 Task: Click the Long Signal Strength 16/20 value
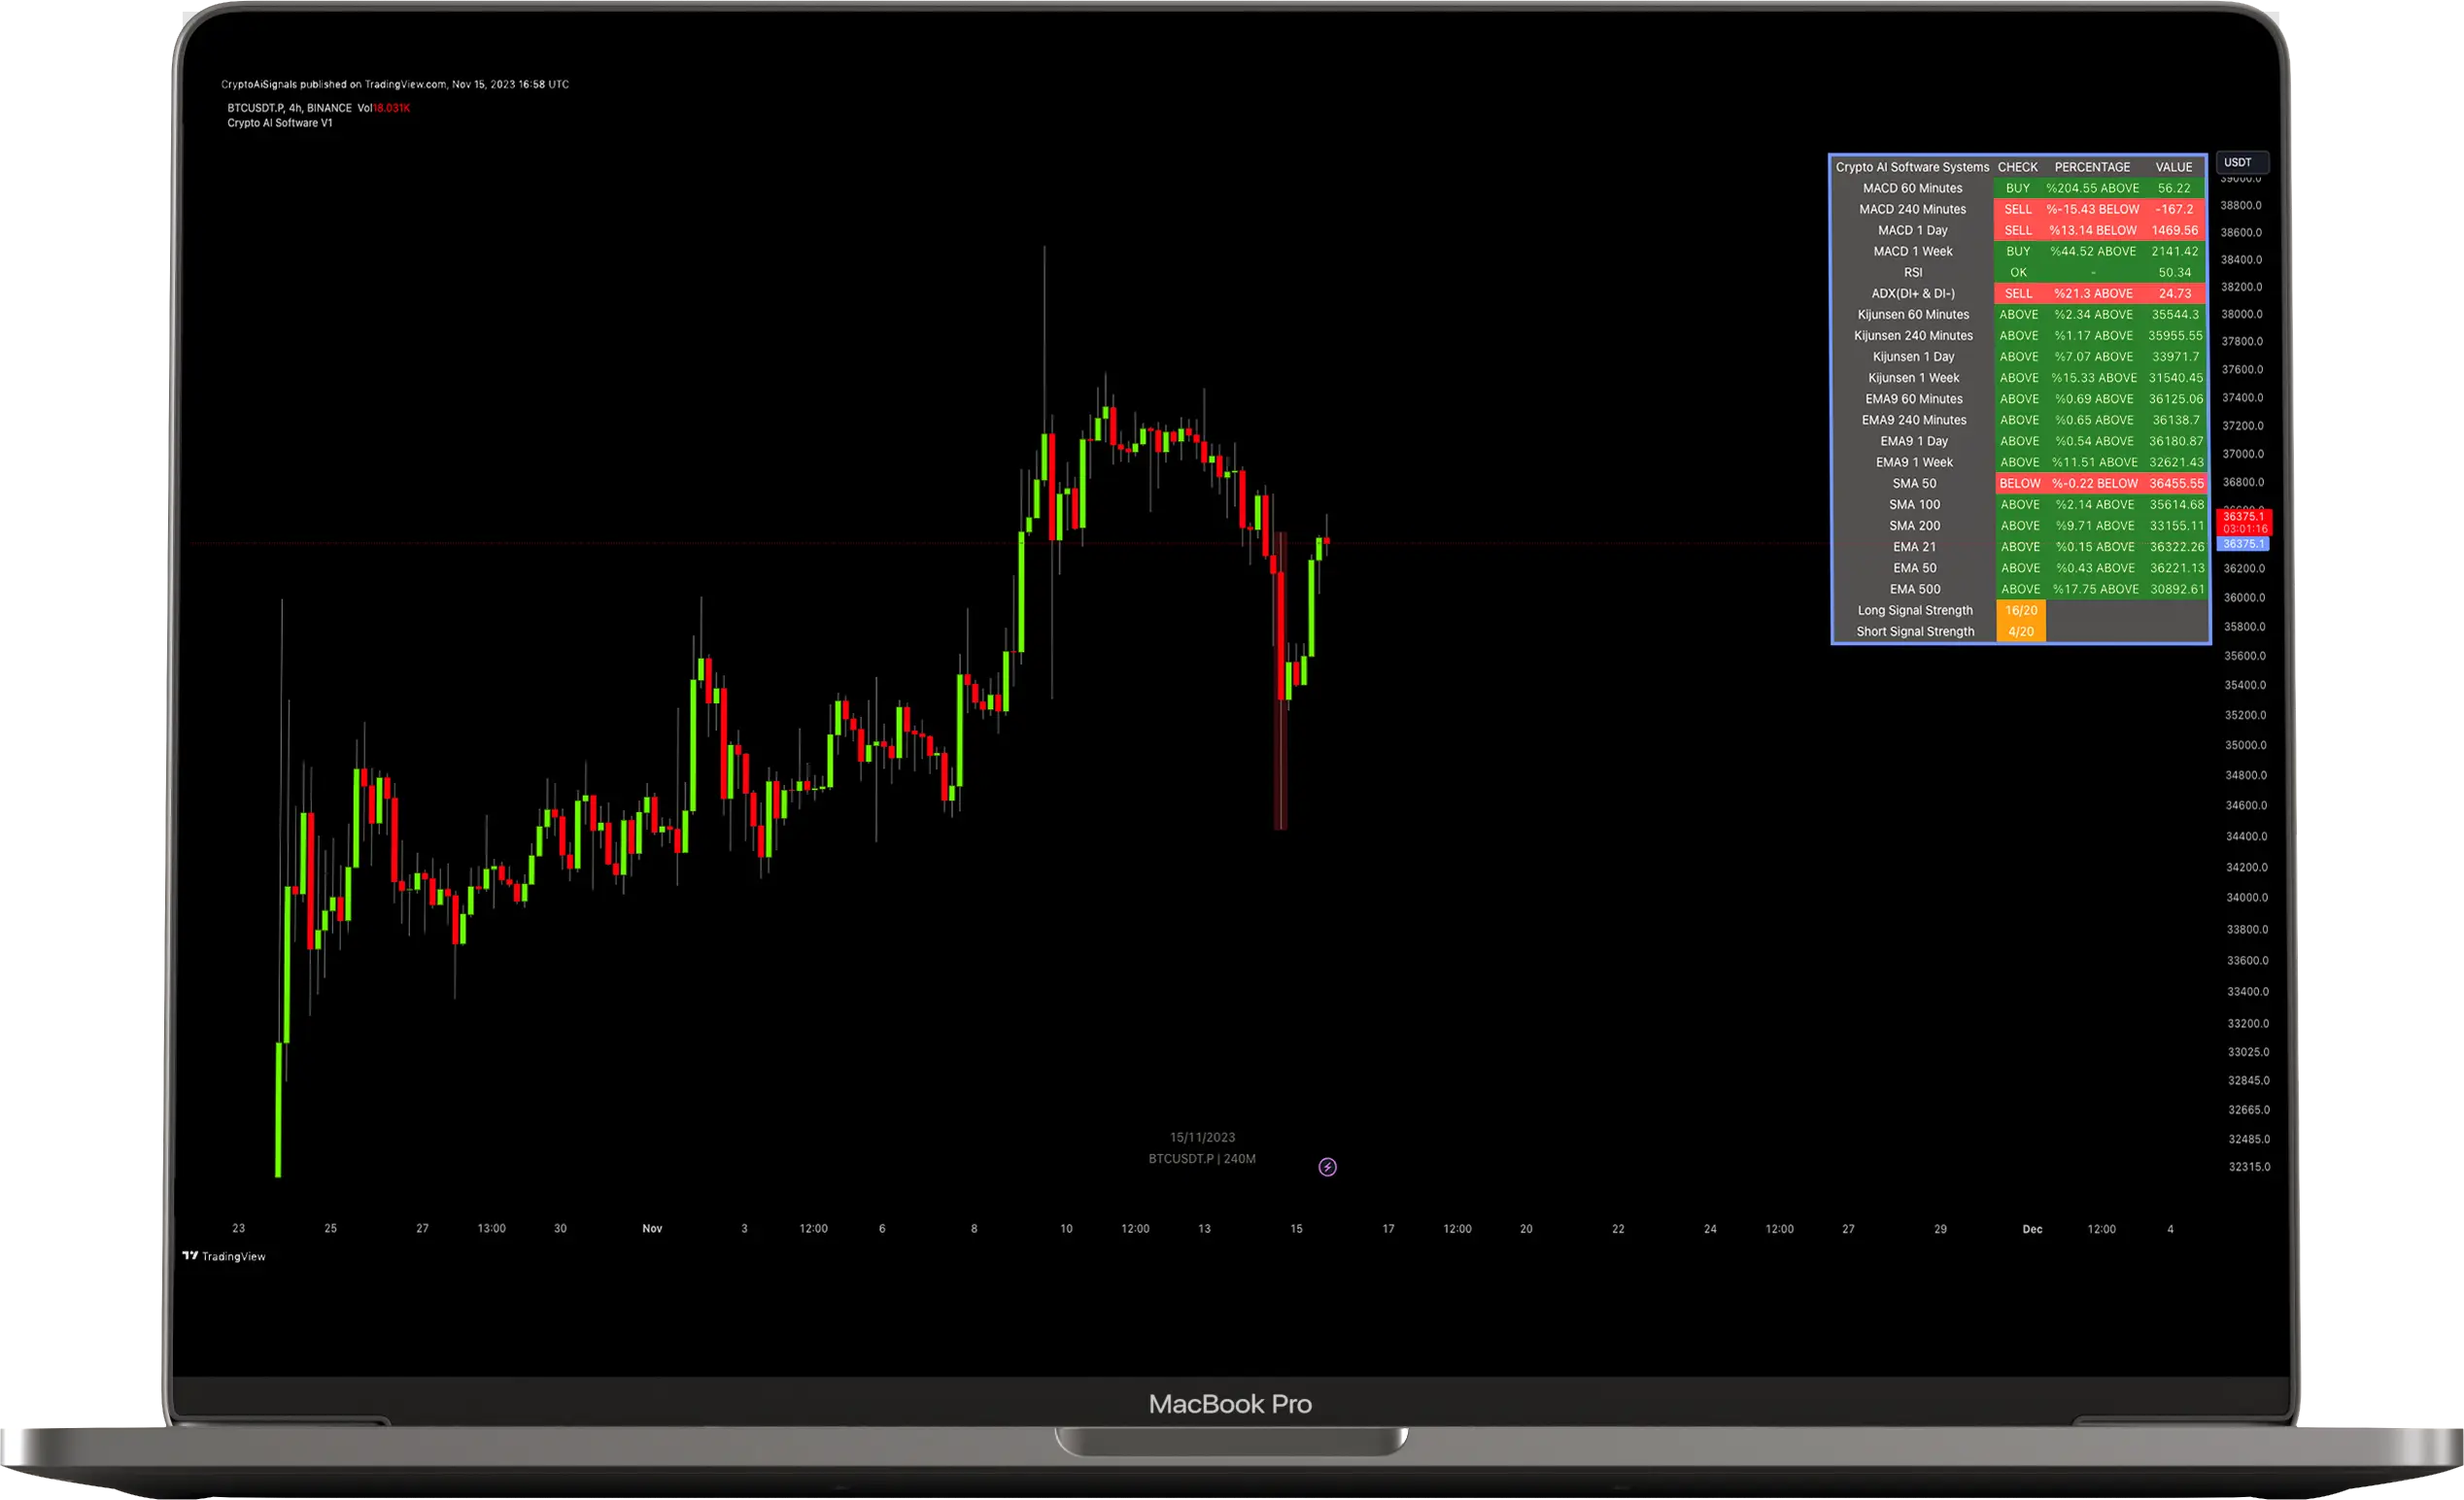tap(2020, 610)
